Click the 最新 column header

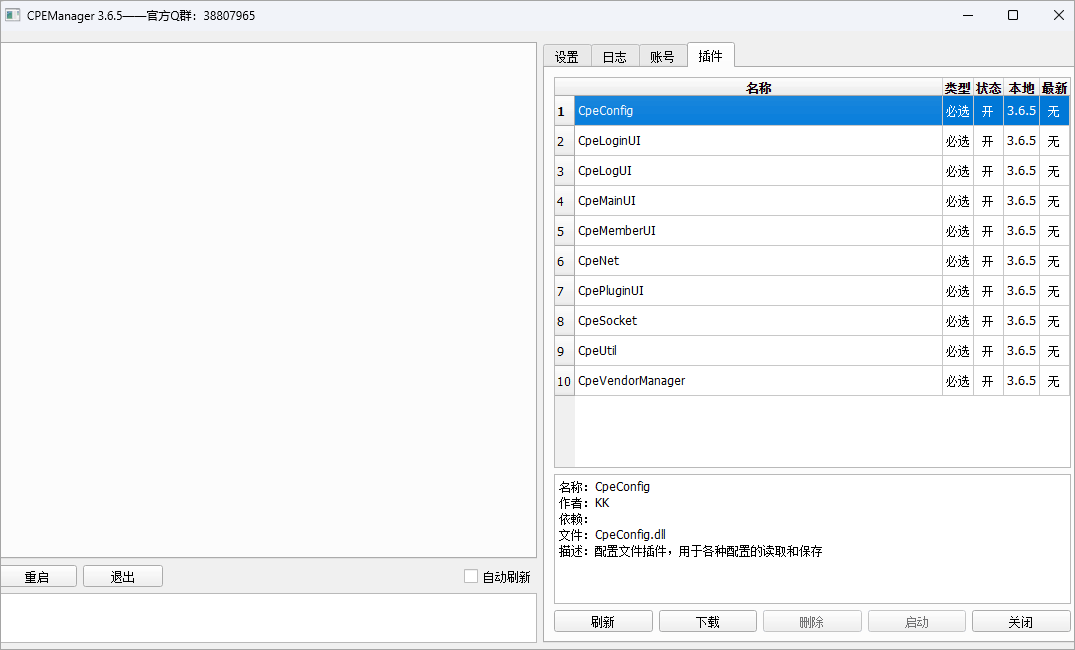click(1054, 88)
